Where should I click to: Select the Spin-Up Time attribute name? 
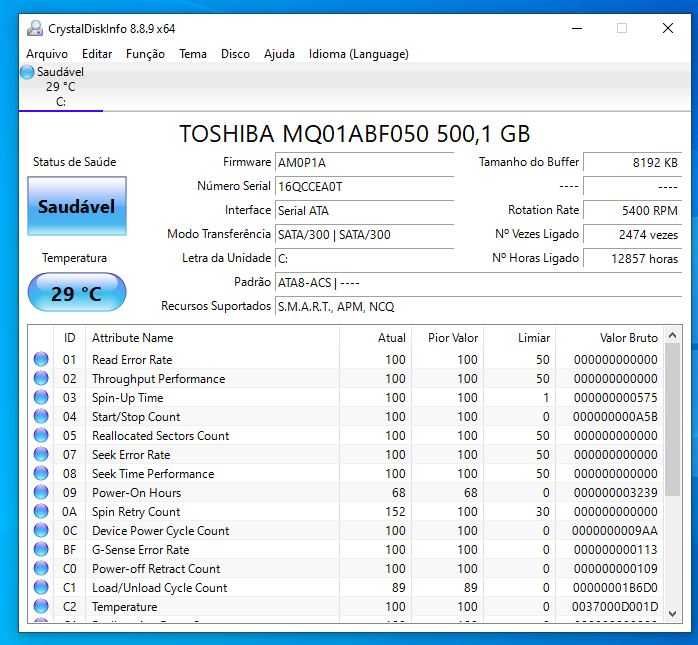click(x=127, y=398)
